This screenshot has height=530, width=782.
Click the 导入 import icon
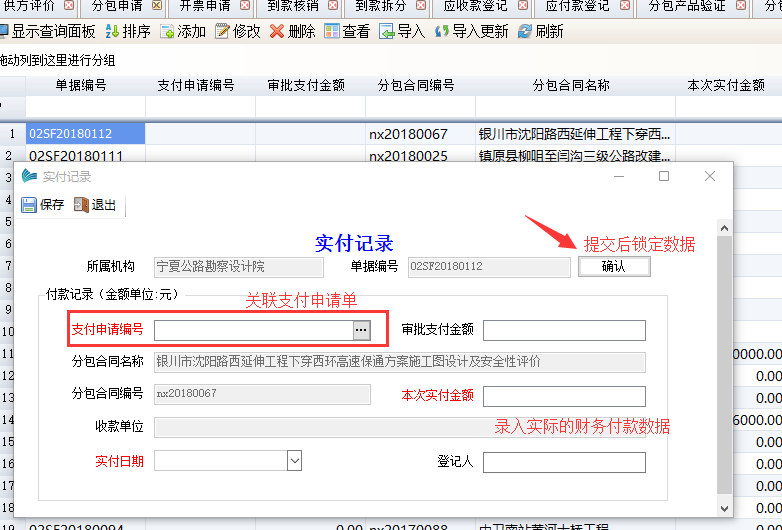pyautogui.click(x=387, y=31)
